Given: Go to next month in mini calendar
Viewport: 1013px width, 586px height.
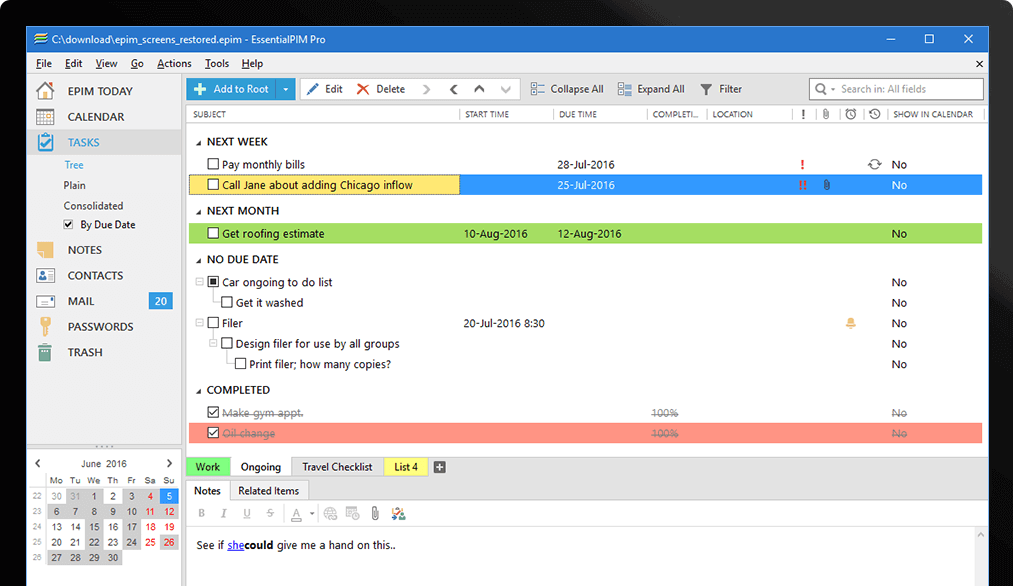Looking at the screenshot, I should 169,463.
